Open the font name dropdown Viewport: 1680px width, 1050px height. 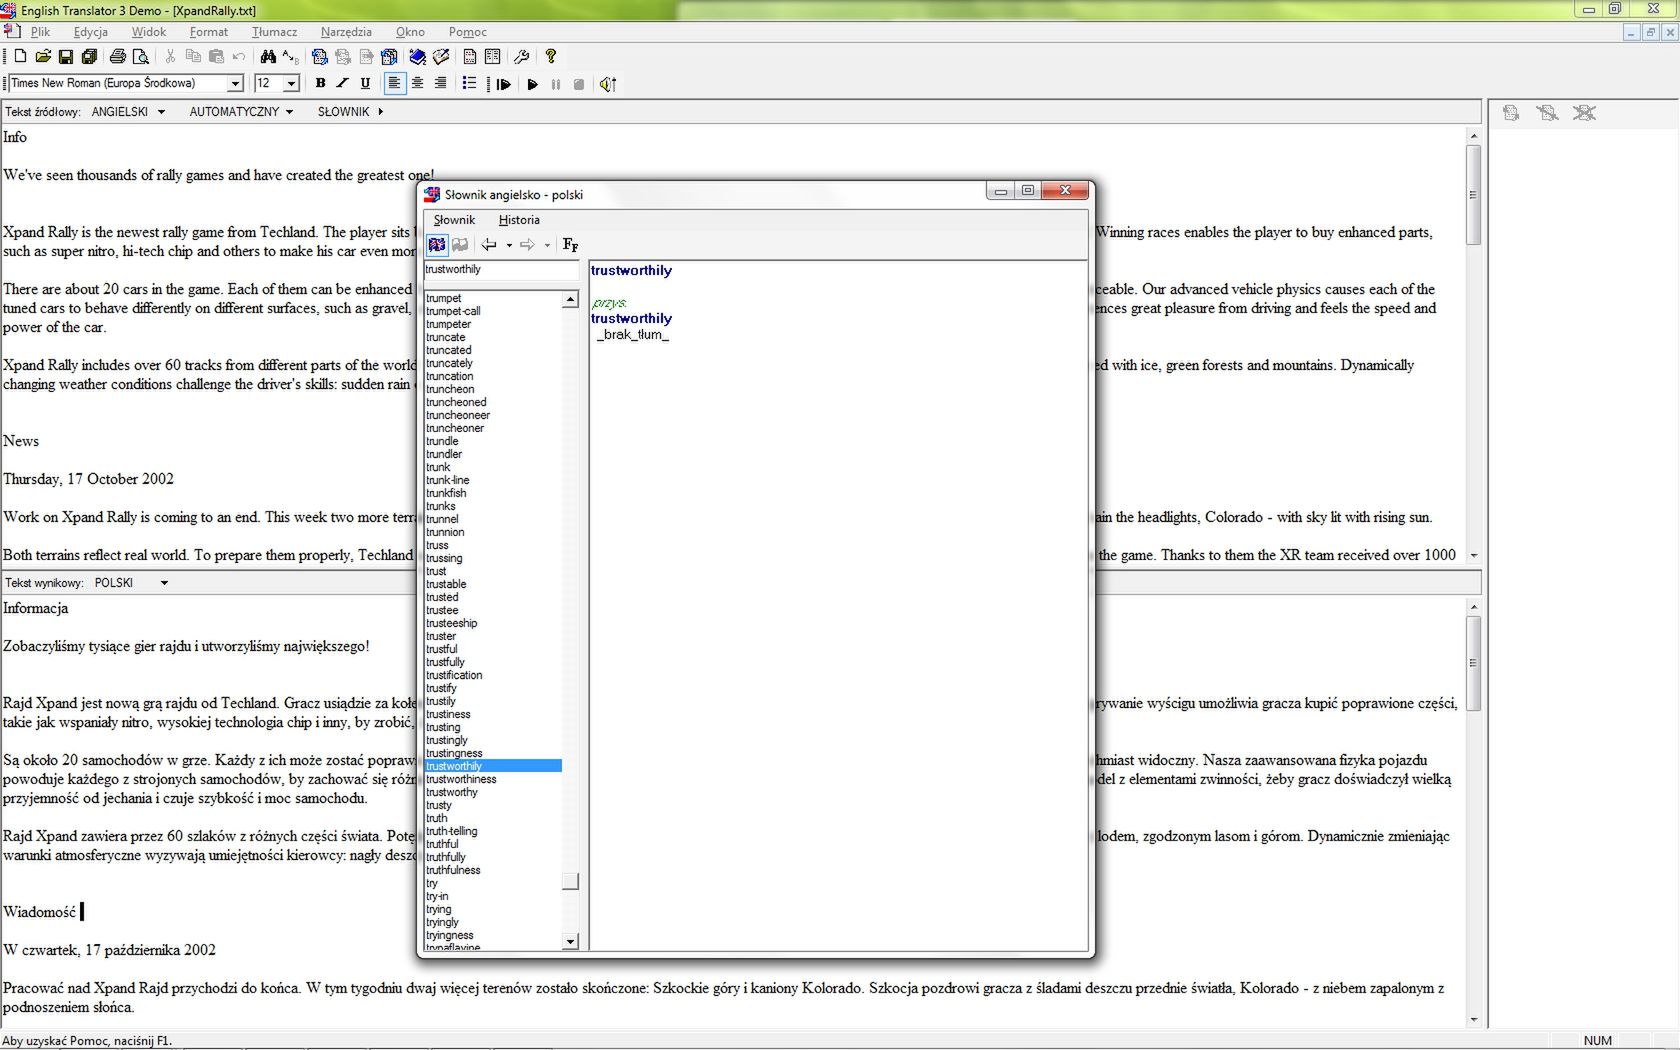[236, 84]
